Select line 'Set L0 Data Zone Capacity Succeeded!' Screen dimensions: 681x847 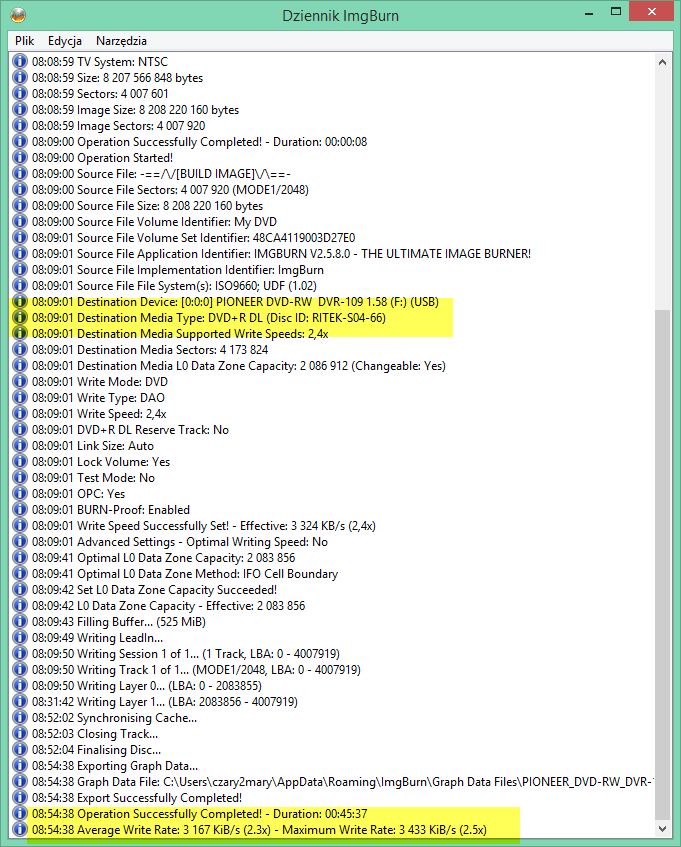point(154,590)
